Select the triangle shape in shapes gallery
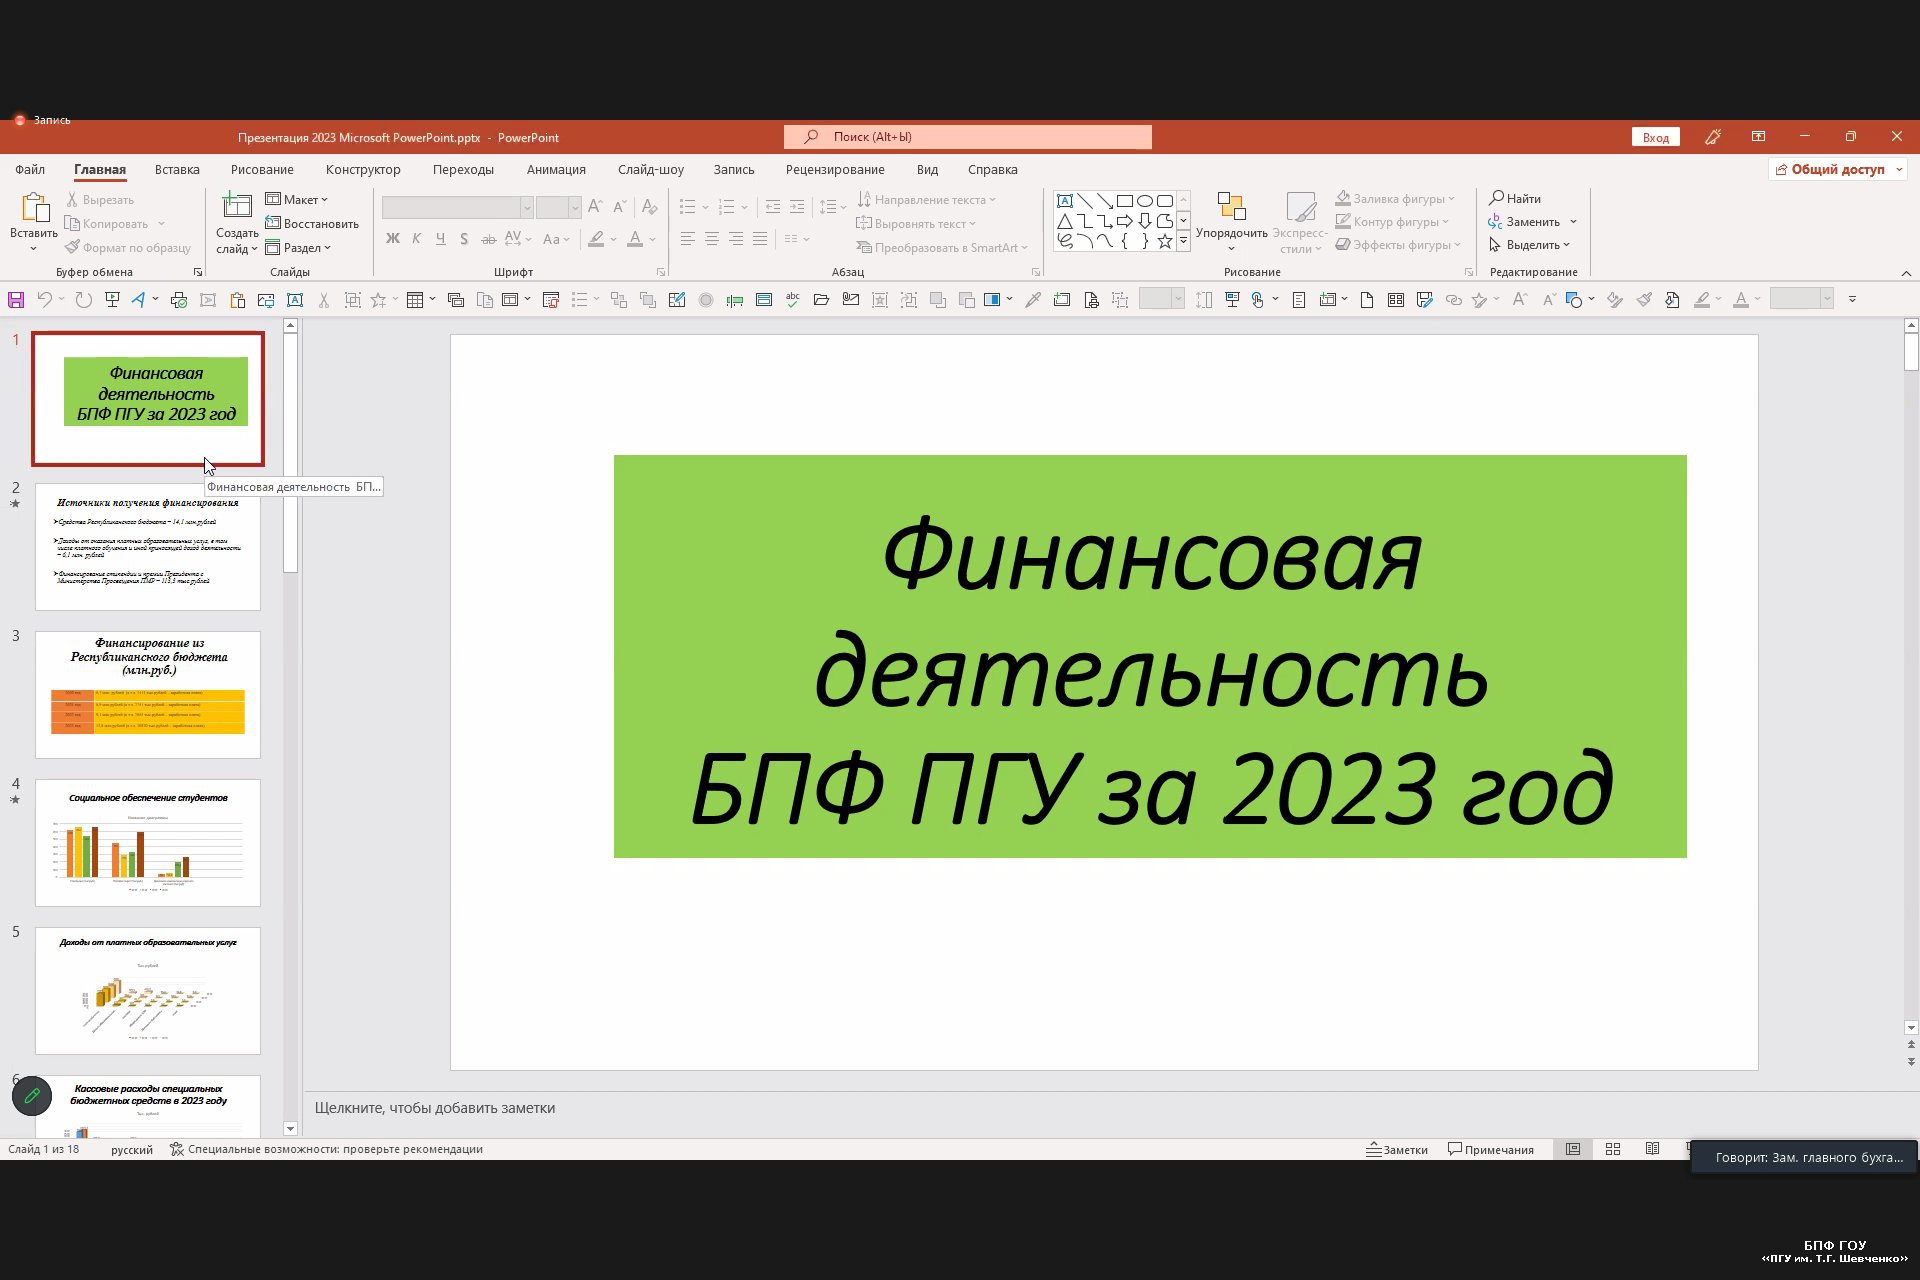 point(1065,221)
